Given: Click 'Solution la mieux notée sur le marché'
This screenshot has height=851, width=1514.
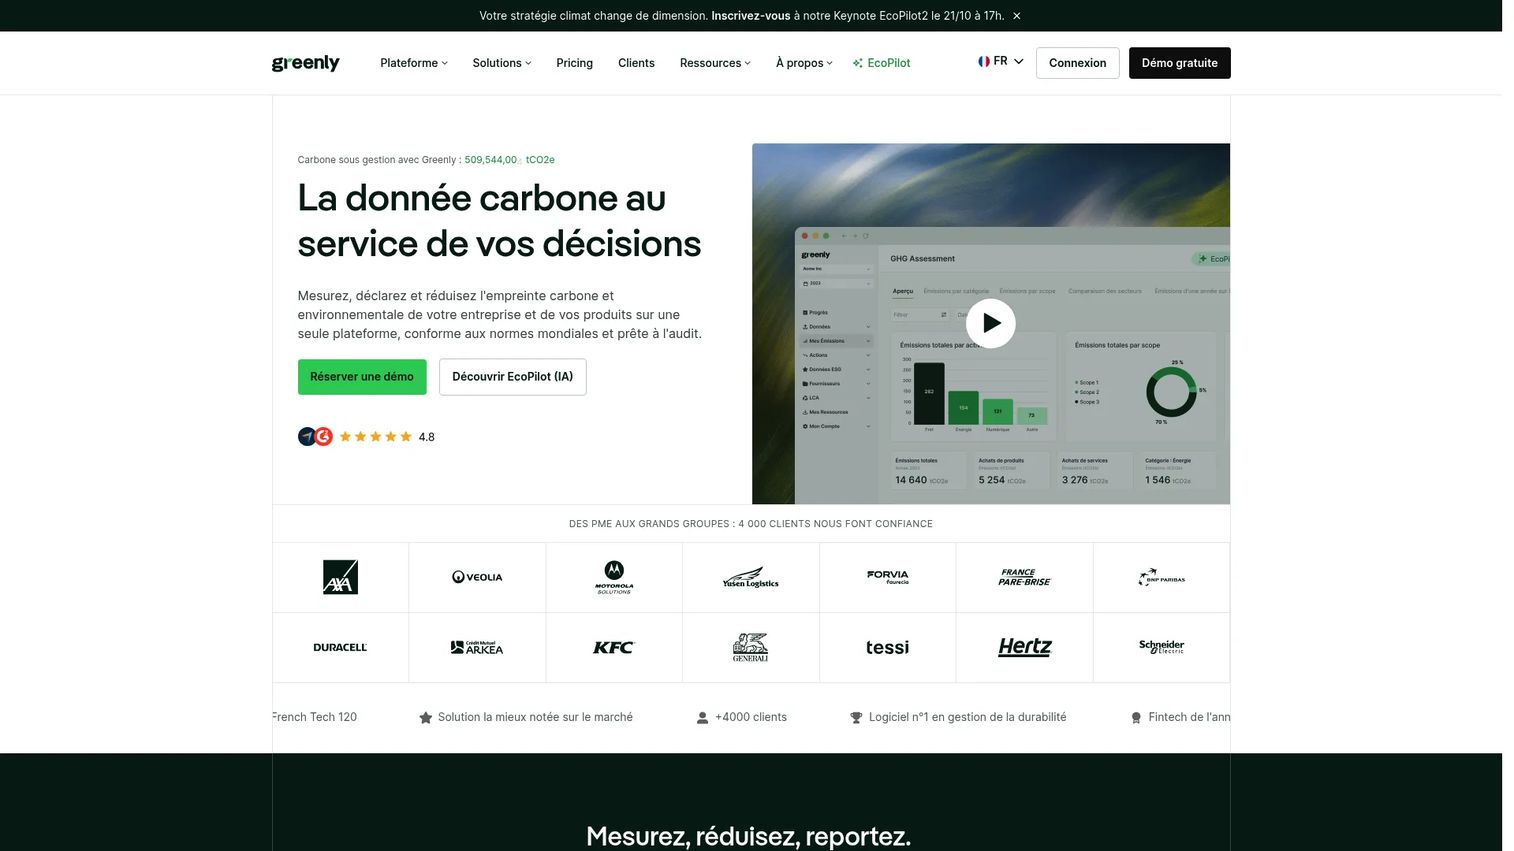Looking at the screenshot, I should (x=535, y=717).
